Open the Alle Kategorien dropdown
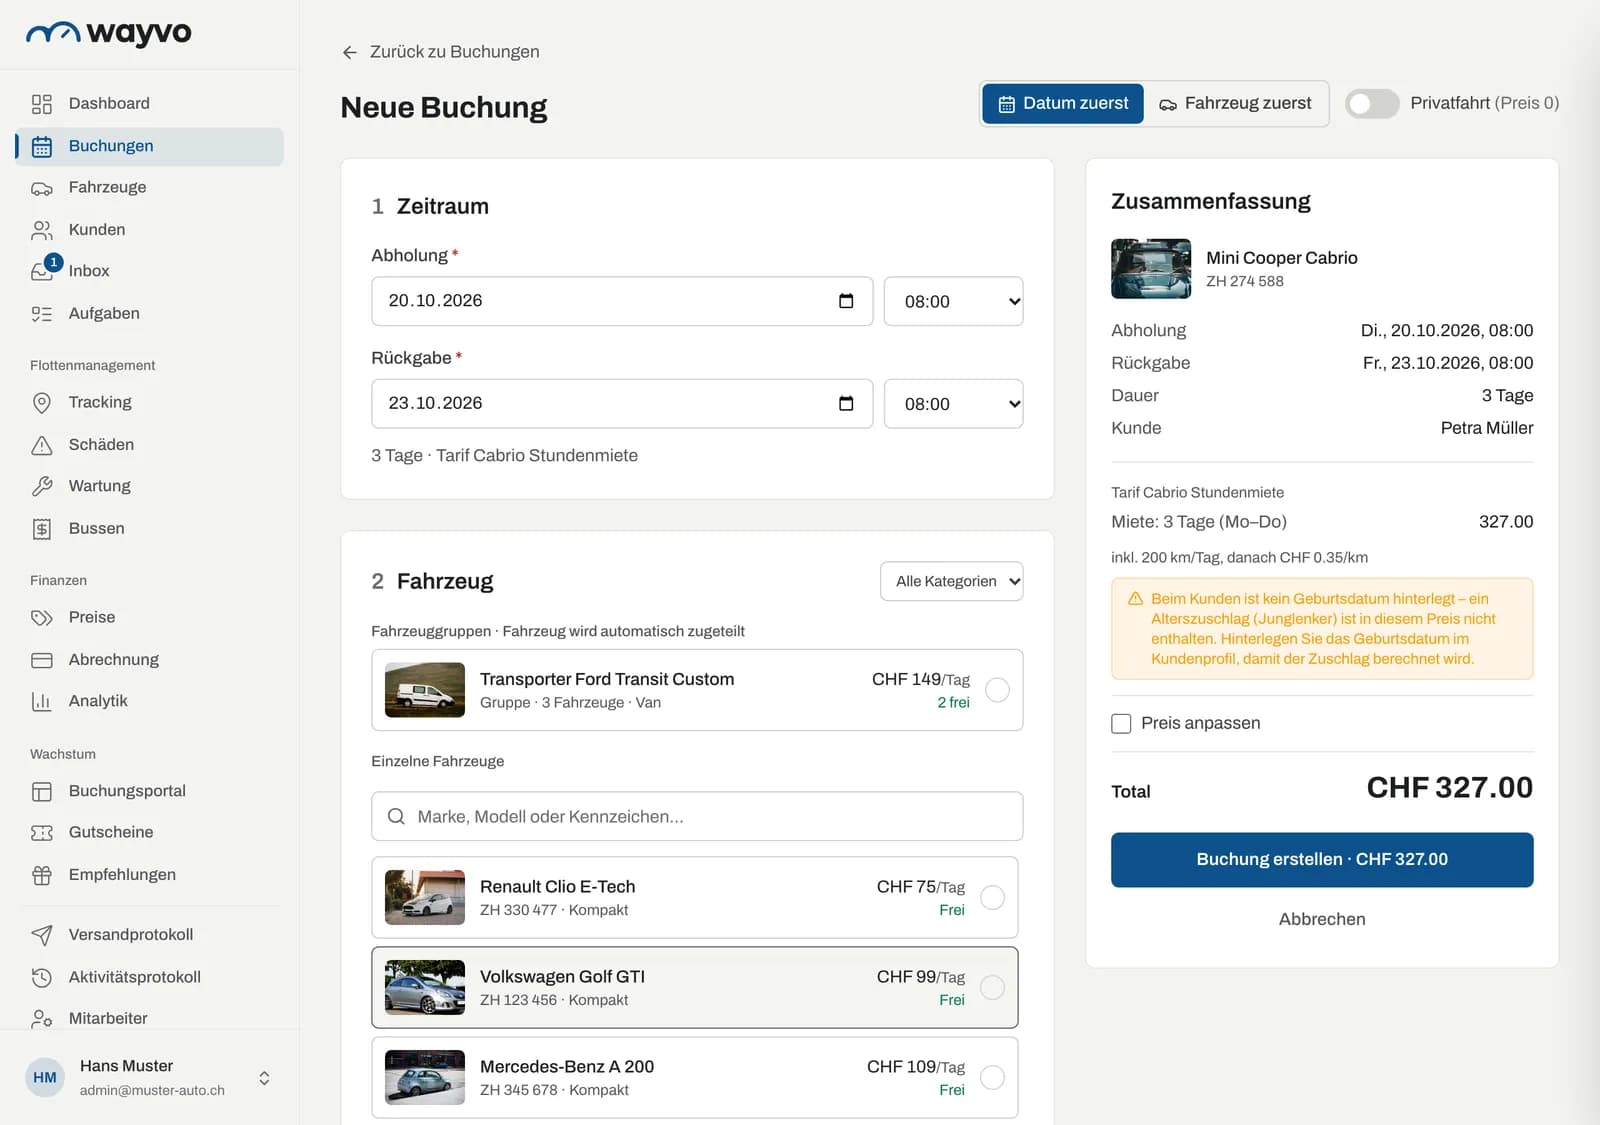Image resolution: width=1600 pixels, height=1125 pixels. coord(951,581)
